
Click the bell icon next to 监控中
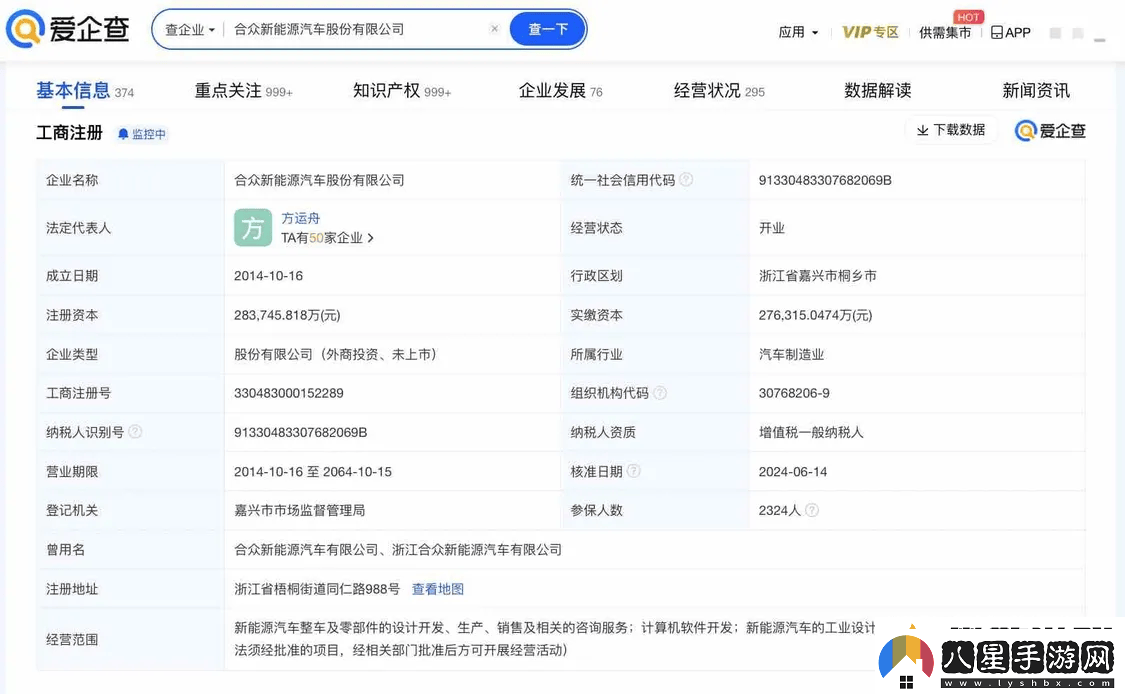pos(122,133)
